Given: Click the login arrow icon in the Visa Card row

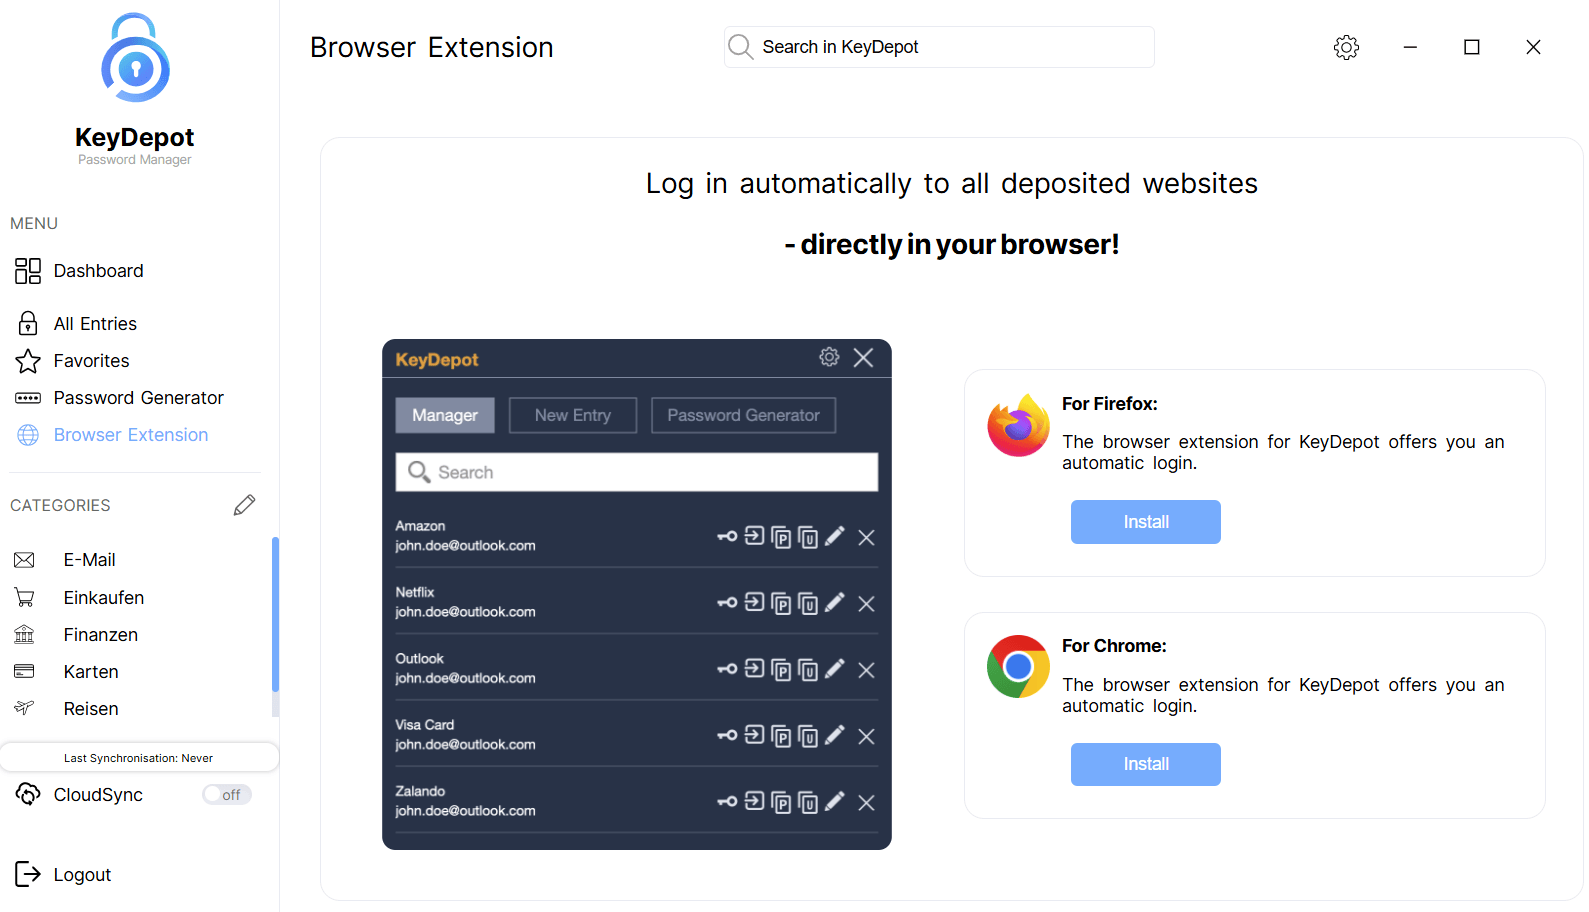Looking at the screenshot, I should pos(755,735).
